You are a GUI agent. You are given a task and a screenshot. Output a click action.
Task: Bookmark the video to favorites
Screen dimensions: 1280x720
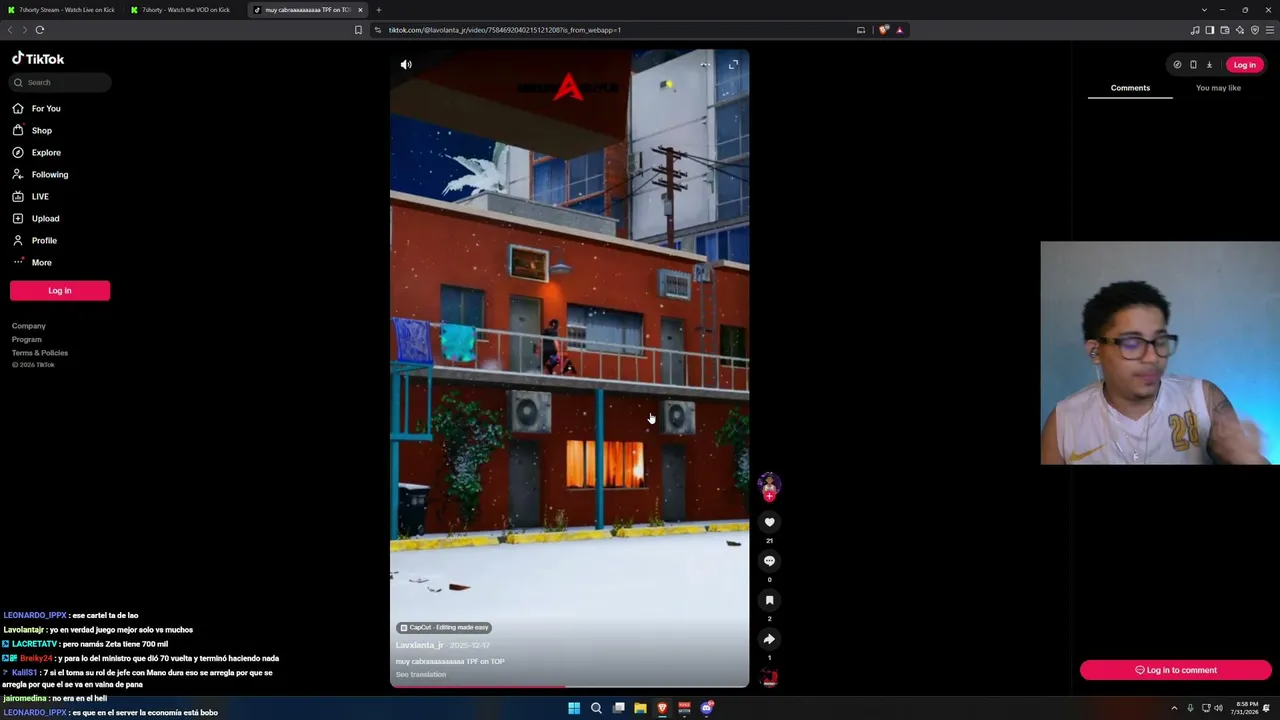point(769,600)
